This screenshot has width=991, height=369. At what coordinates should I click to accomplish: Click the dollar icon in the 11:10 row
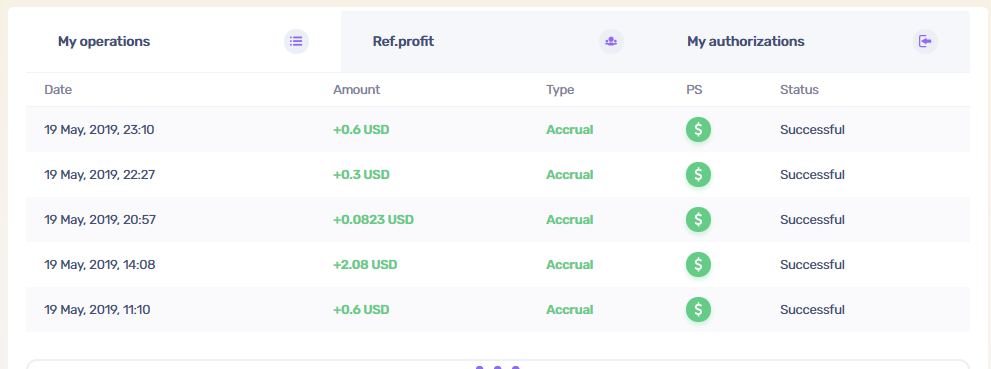tap(698, 310)
